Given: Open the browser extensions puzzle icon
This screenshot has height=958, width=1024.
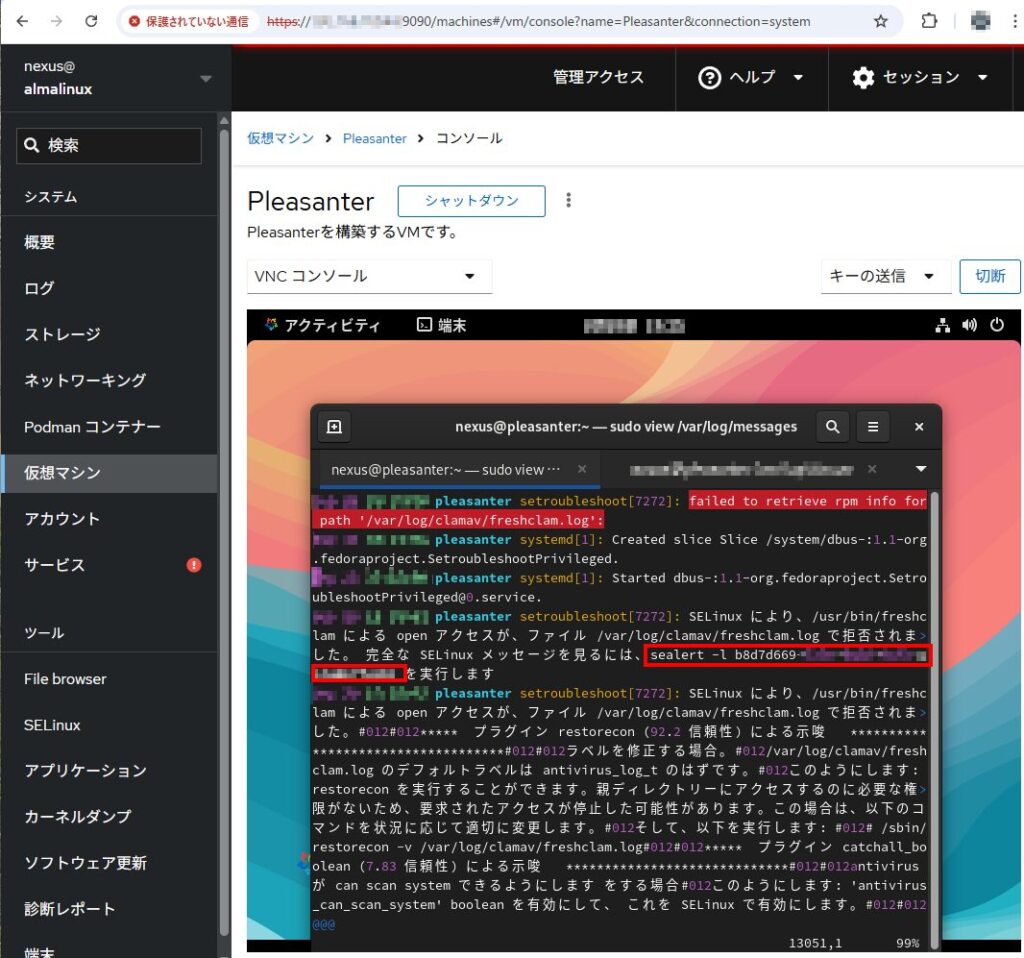Looking at the screenshot, I should click(x=929, y=21).
